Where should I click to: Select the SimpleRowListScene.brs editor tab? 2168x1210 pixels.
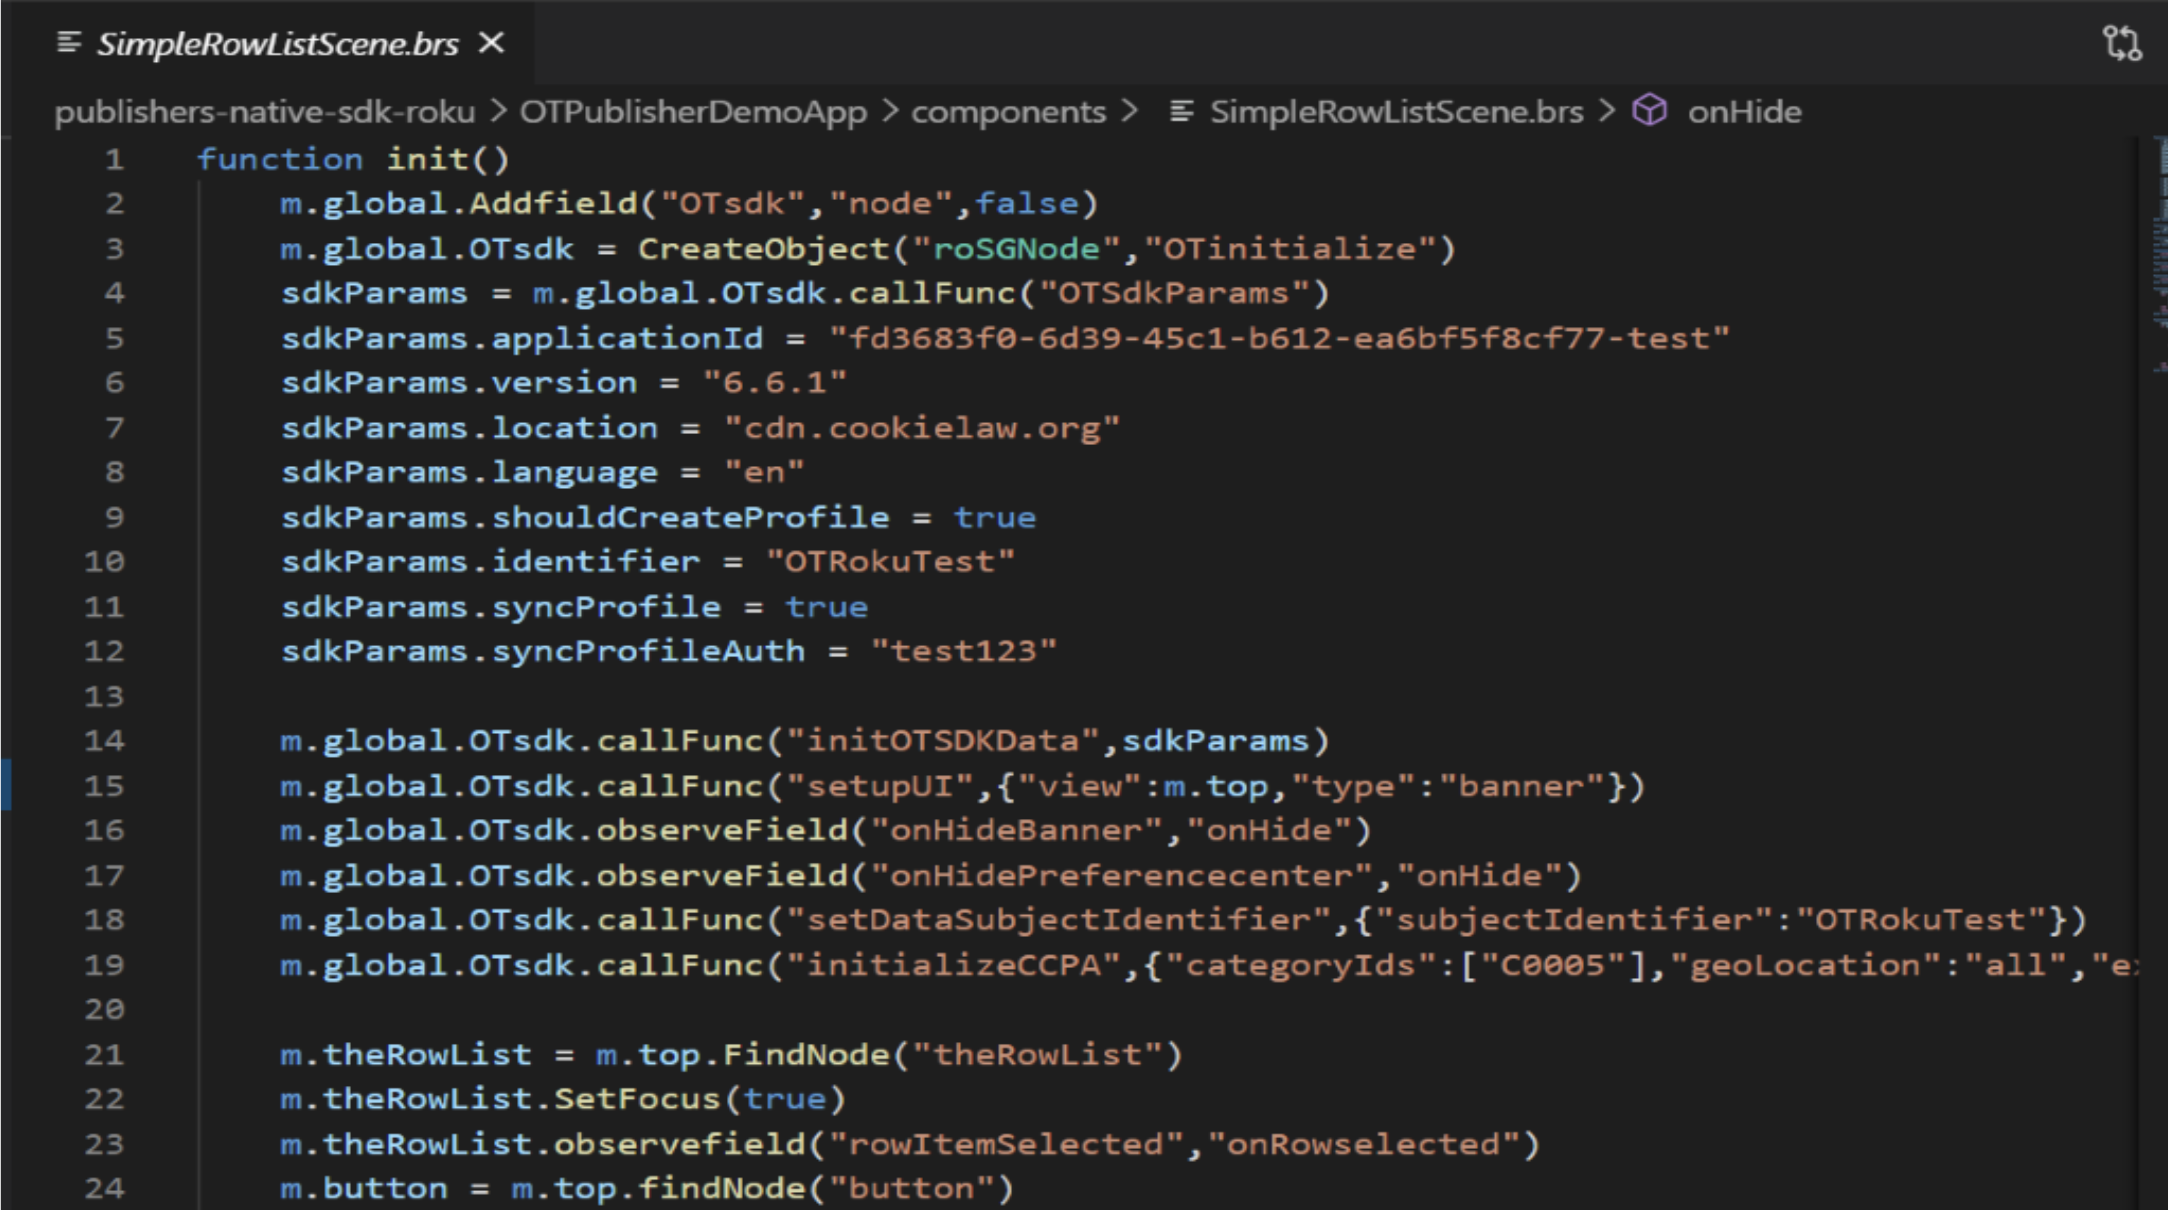[x=277, y=44]
